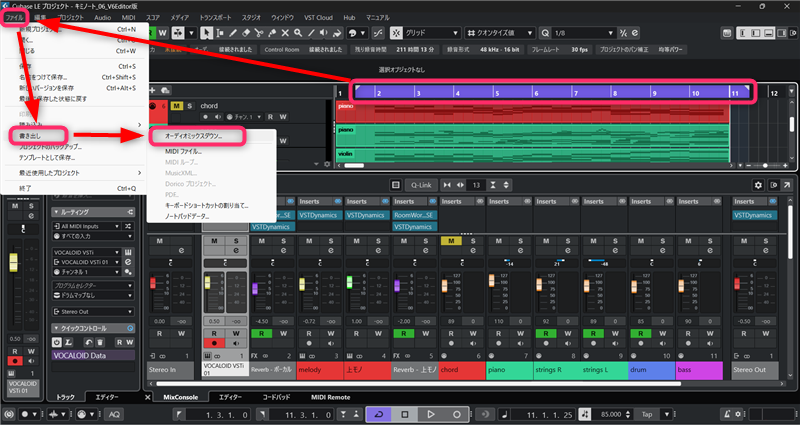Select the Split scissors tool

259,33
